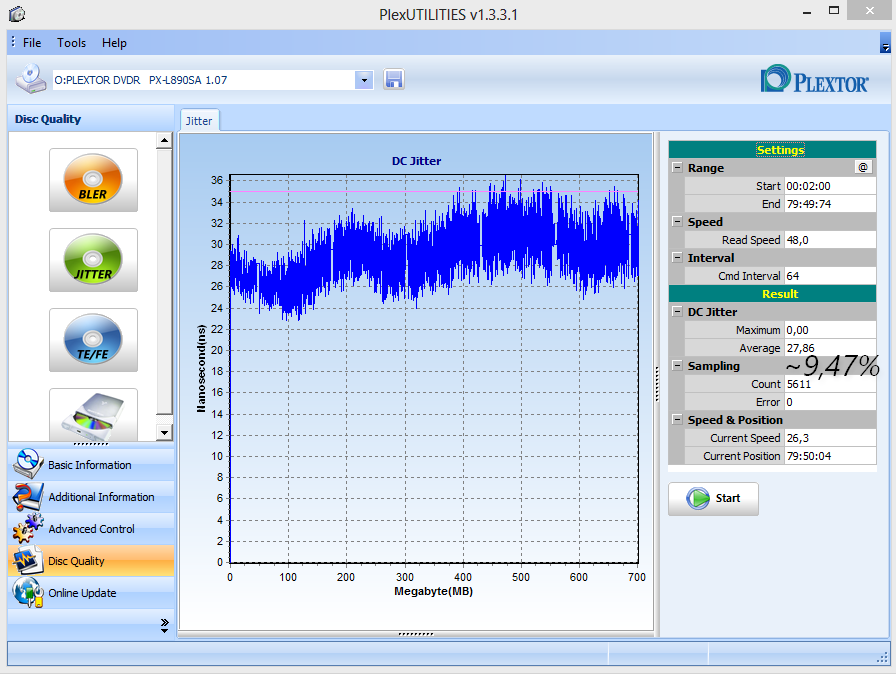Open Basic Information section
The height and width of the screenshot is (674, 896).
point(91,464)
